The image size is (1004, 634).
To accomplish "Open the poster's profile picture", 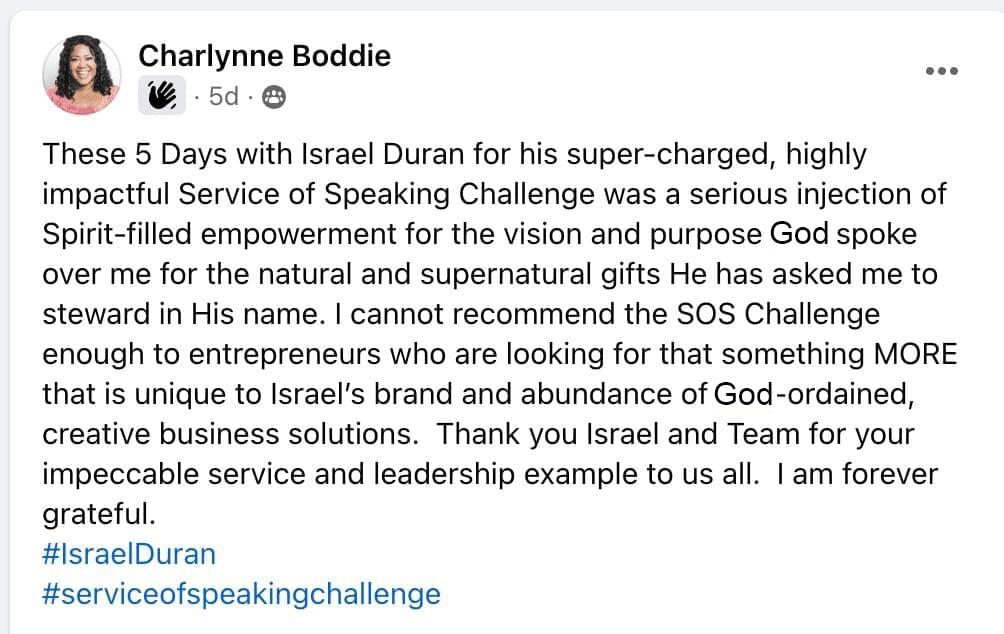I will pyautogui.click(x=82, y=74).
